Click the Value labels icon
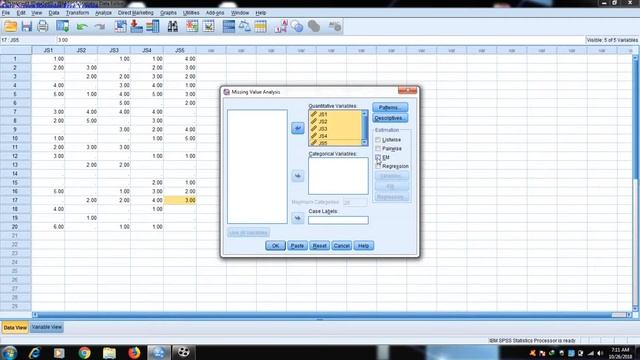This screenshot has width=640, height=360. [x=281, y=27]
